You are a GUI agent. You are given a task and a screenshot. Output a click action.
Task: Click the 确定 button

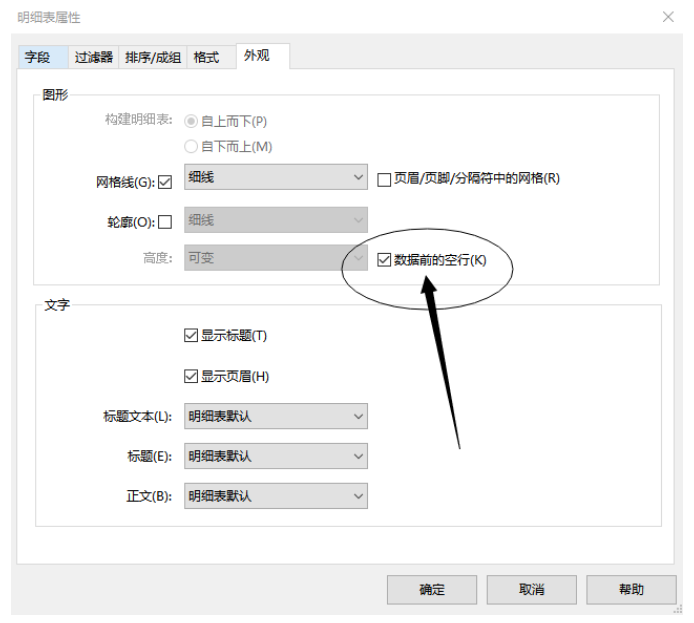pyautogui.click(x=432, y=589)
